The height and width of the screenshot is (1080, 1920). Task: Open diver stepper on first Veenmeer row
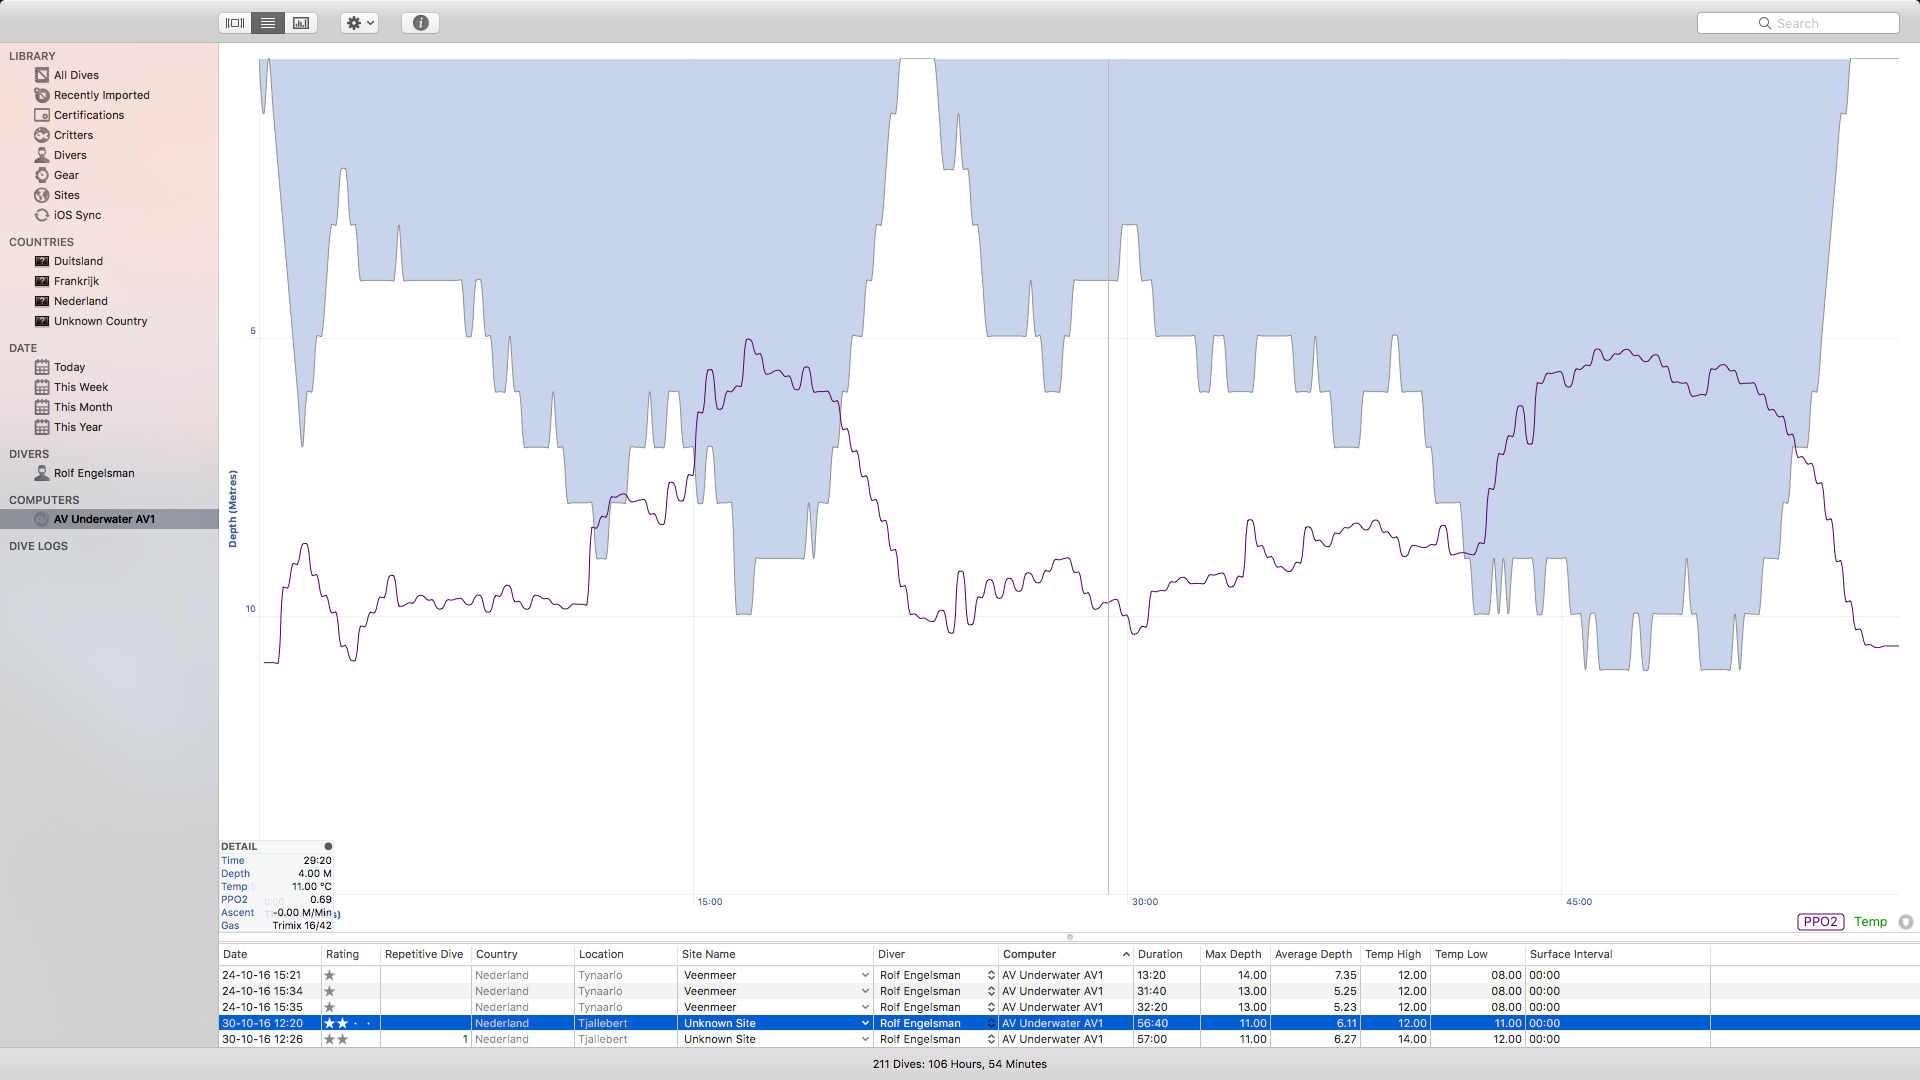(991, 975)
